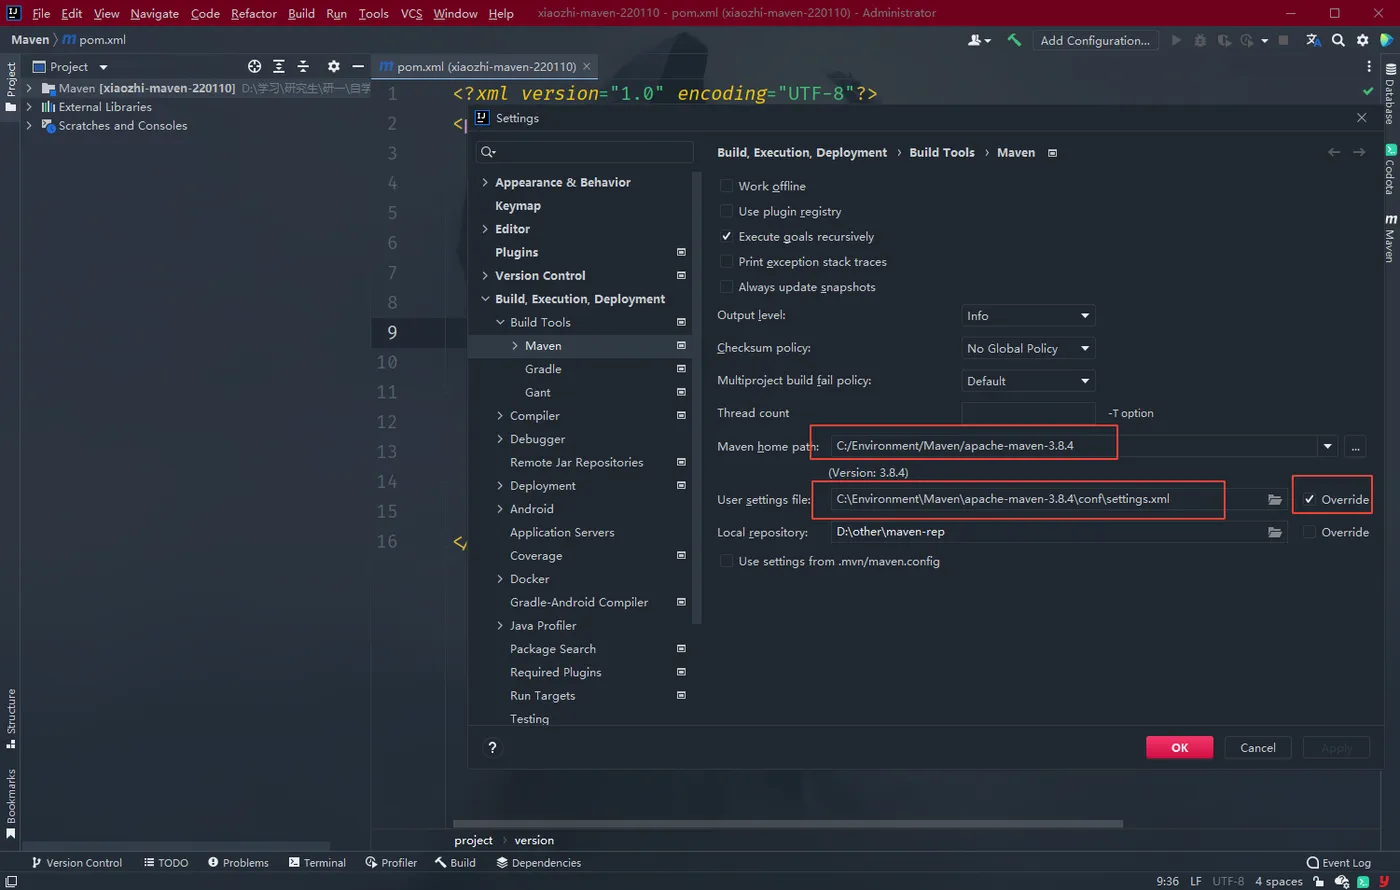Enable Use settings from .mvn/maven.config
This screenshot has height=890, width=1400.
727,561
